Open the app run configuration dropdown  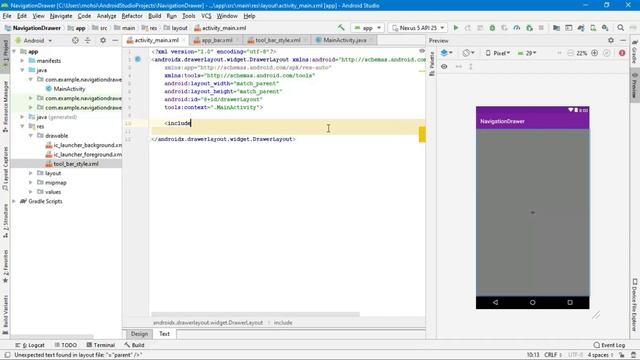(368, 28)
